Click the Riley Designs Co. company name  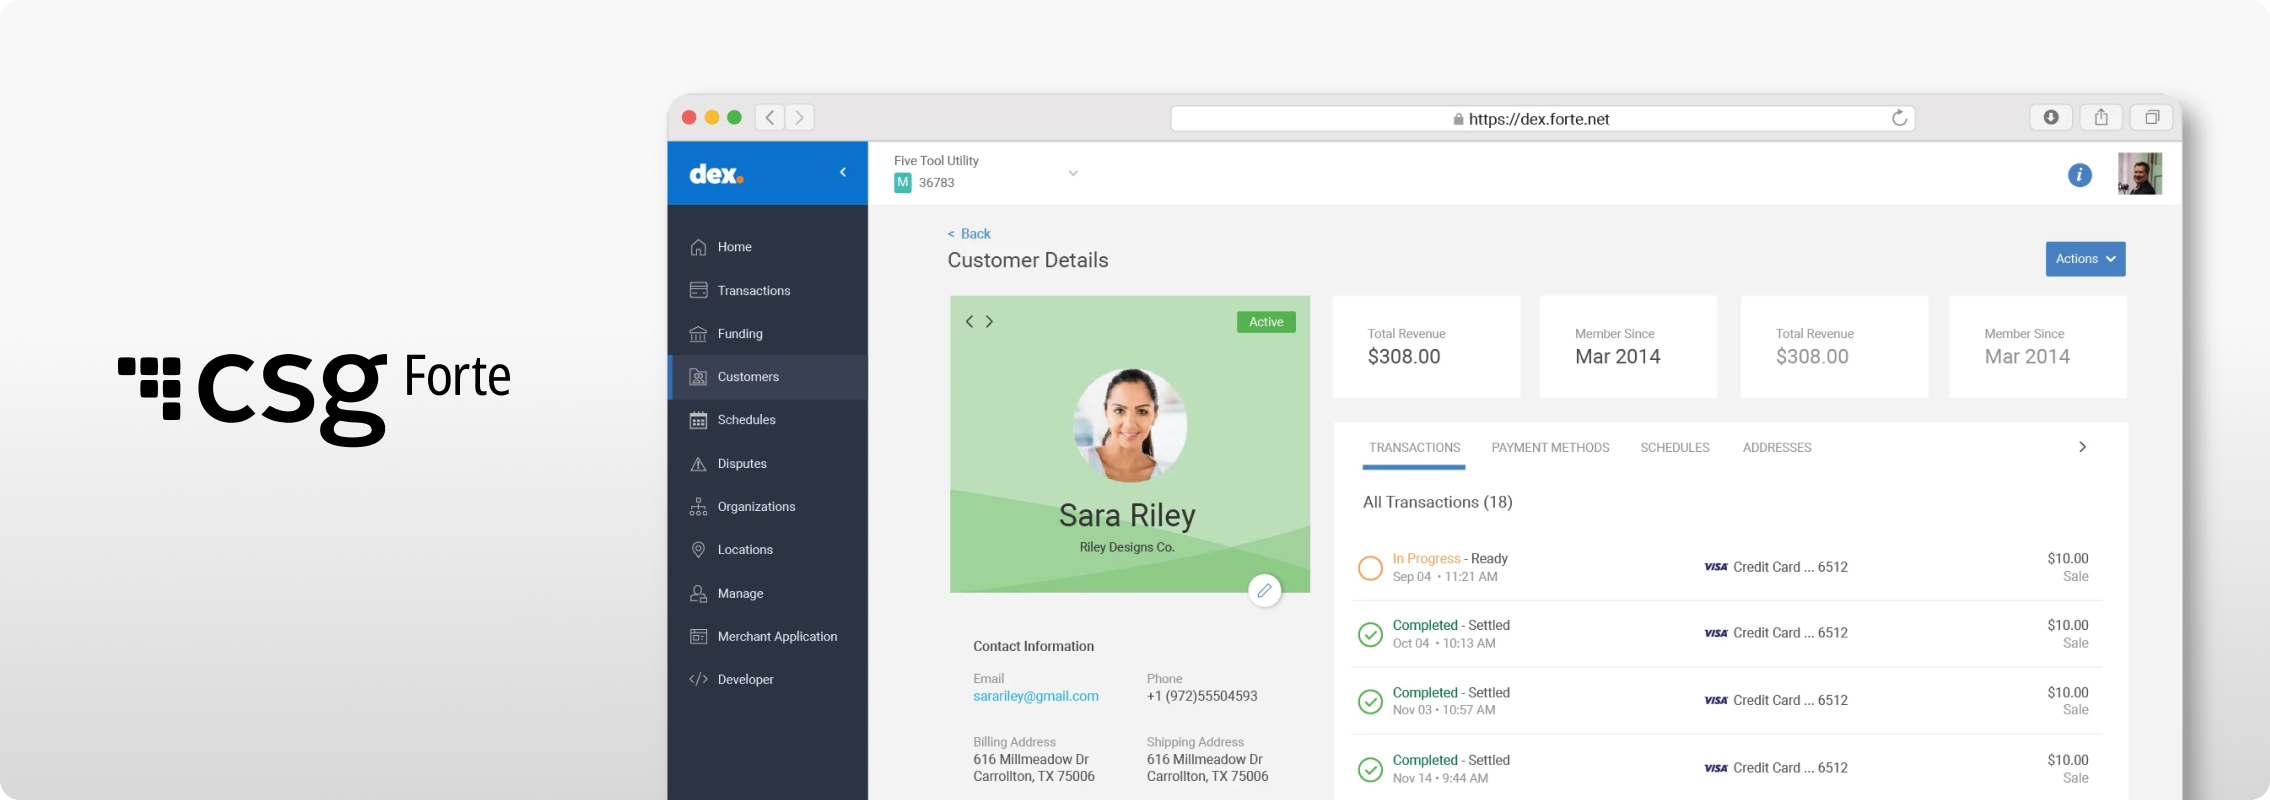pyautogui.click(x=1127, y=548)
